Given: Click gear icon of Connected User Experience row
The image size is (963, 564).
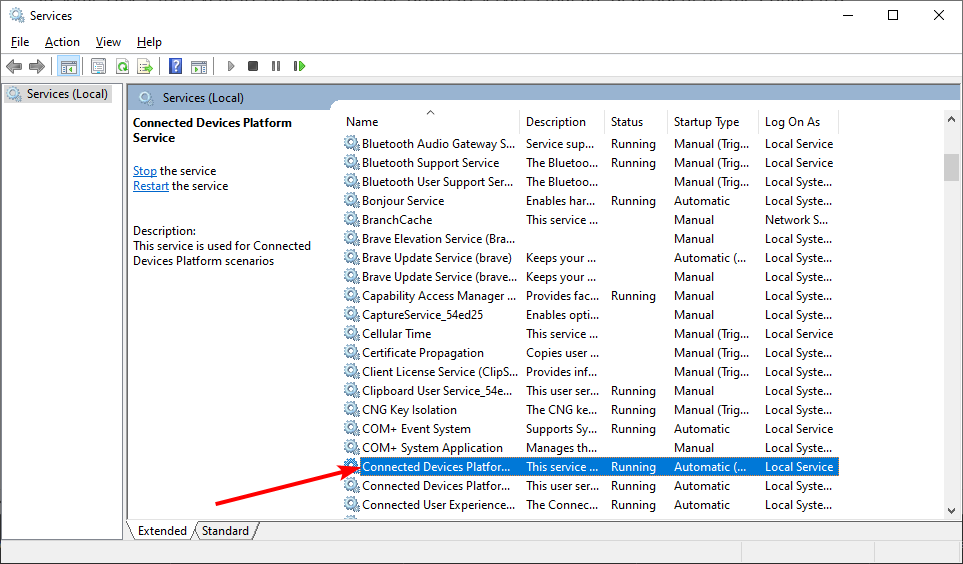Looking at the screenshot, I should click(x=351, y=504).
